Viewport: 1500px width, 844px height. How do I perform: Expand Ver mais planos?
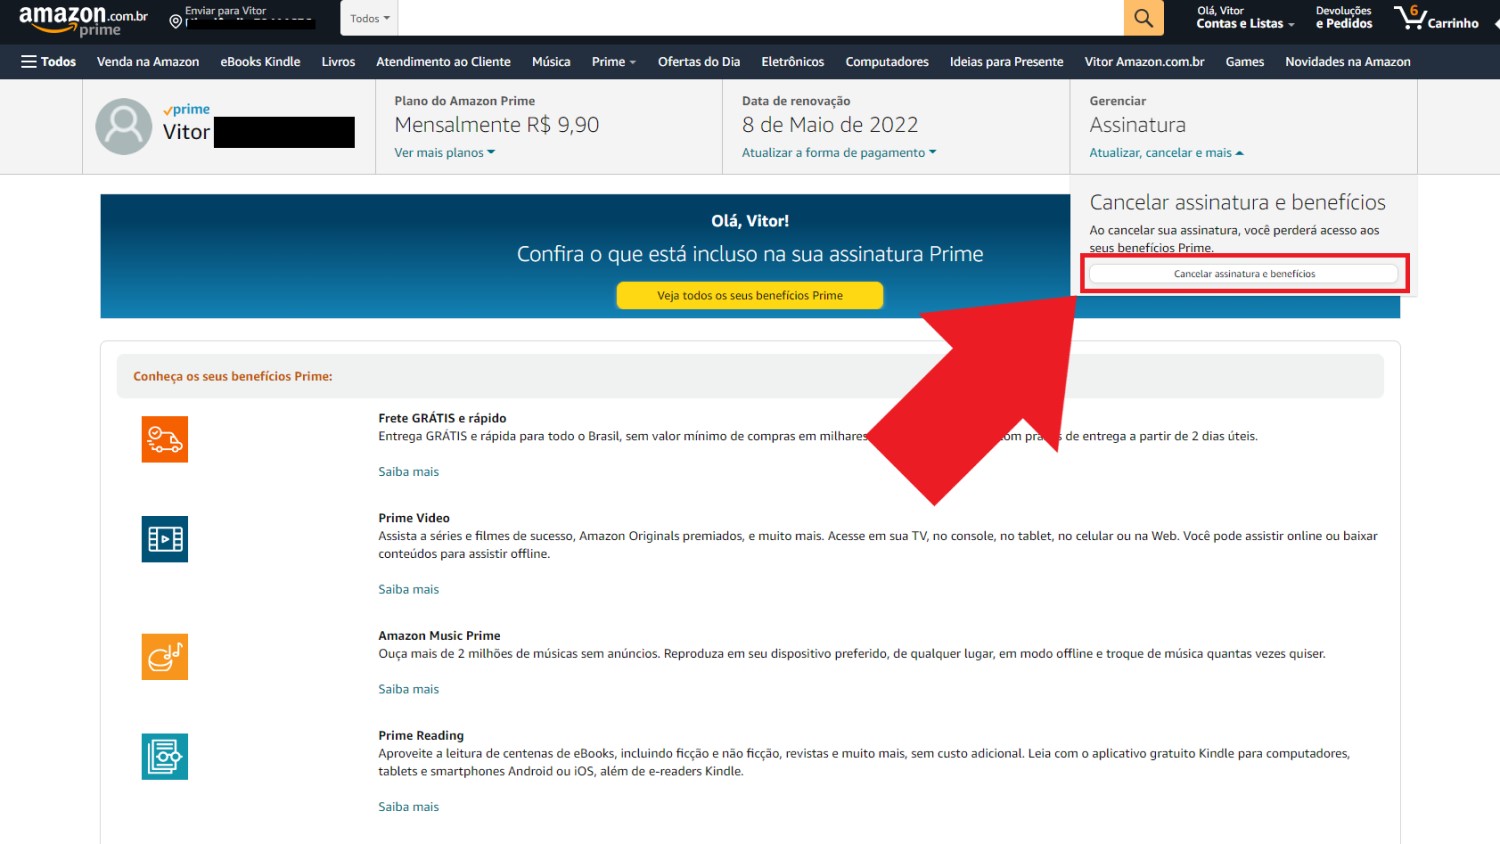point(444,153)
